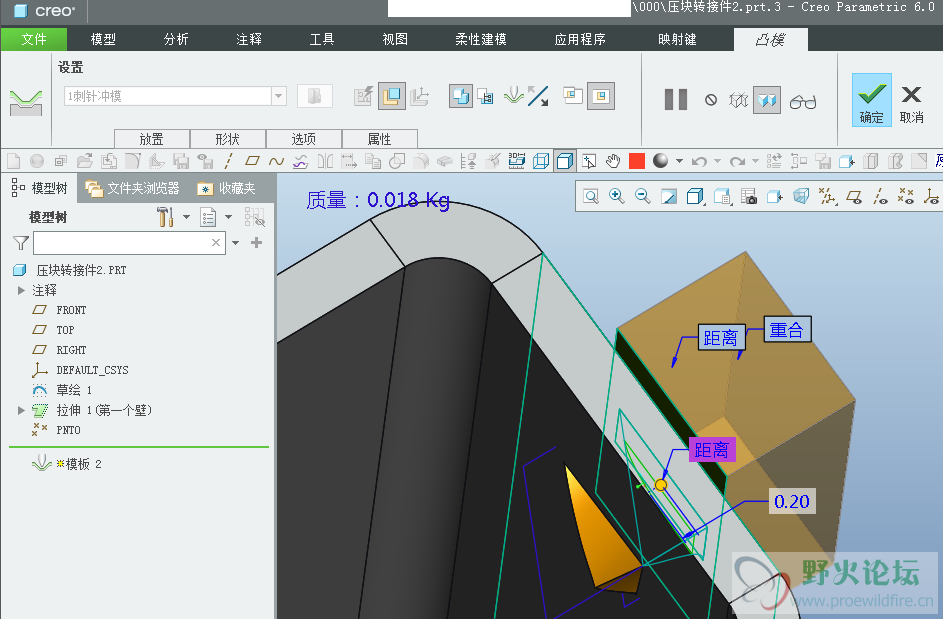Open the filter field dropdown arrow
Screen dimensions: 943x619
pos(236,242)
